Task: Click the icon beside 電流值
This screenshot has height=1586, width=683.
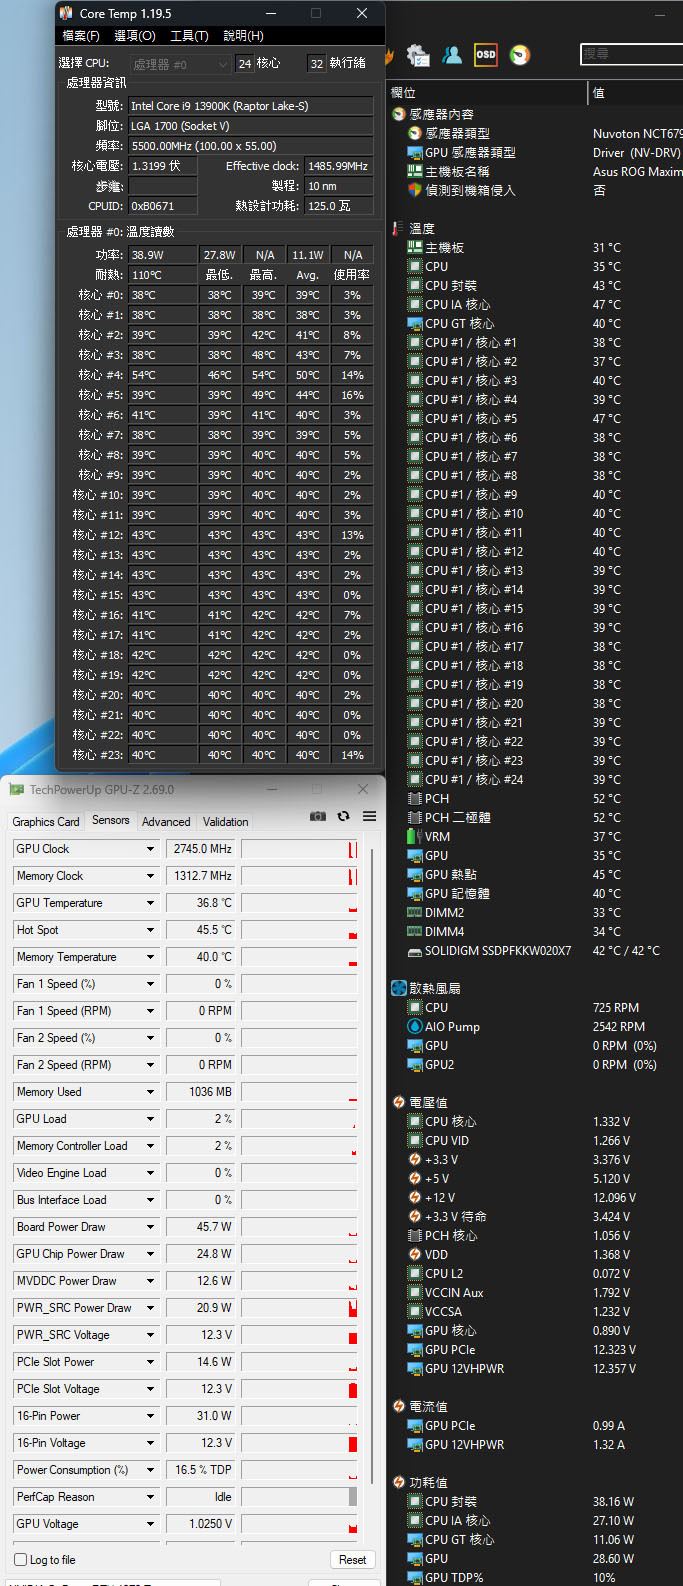Action: pos(399,1406)
